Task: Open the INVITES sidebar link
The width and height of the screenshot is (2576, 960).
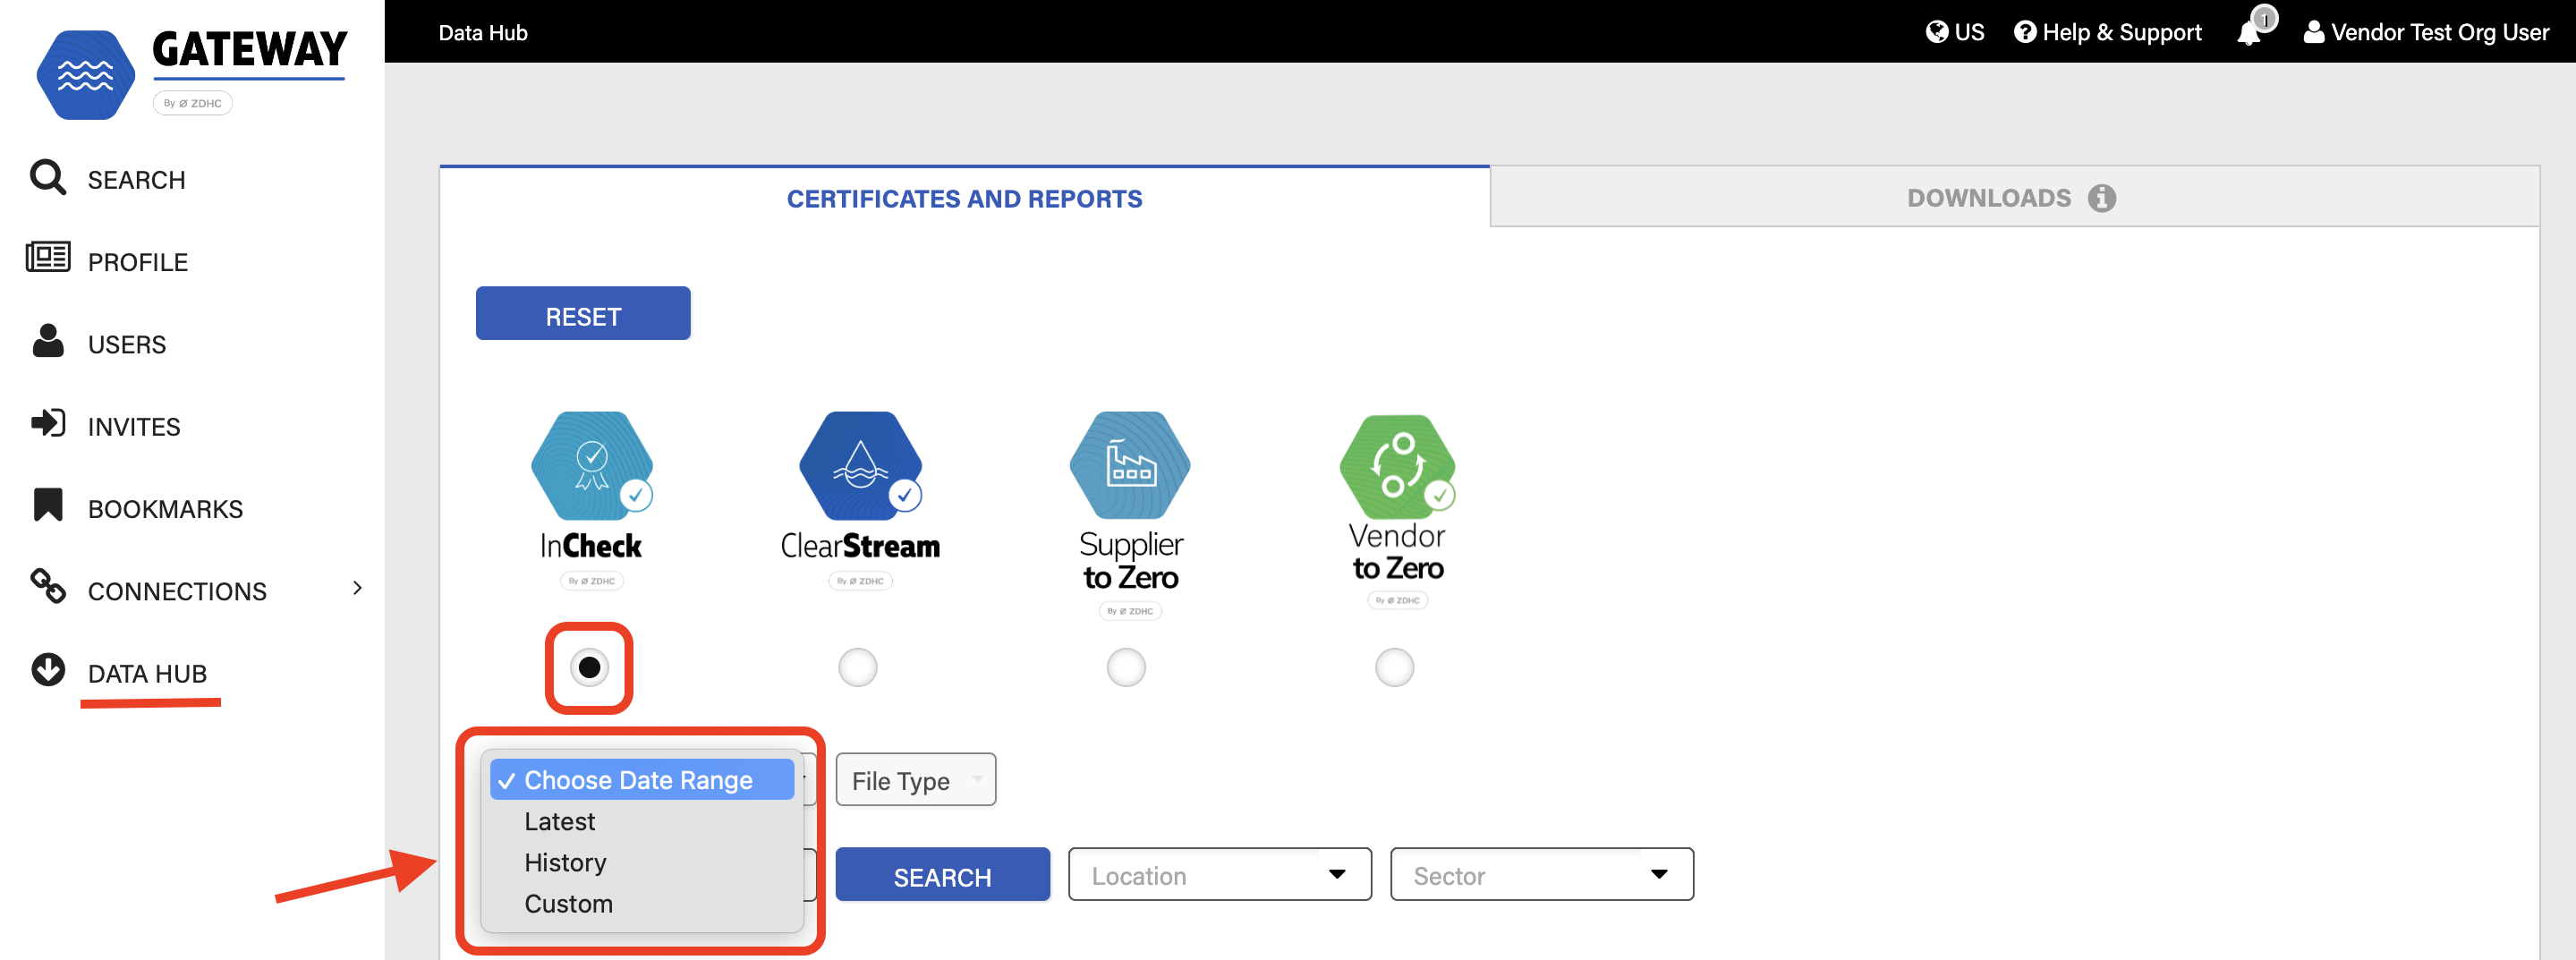Action: point(134,427)
